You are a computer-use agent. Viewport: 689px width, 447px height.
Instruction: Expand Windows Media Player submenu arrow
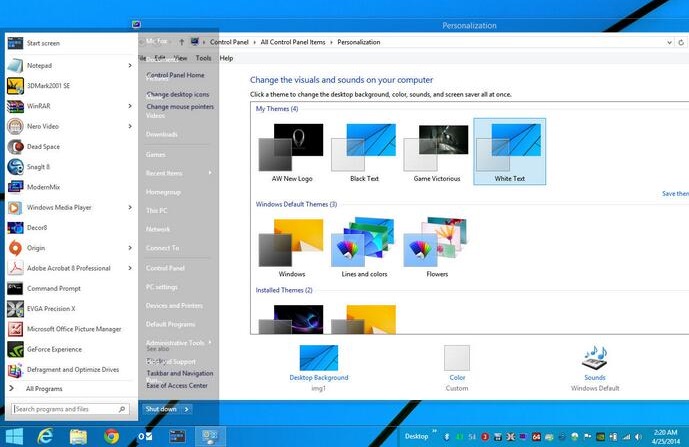pyautogui.click(x=130, y=207)
